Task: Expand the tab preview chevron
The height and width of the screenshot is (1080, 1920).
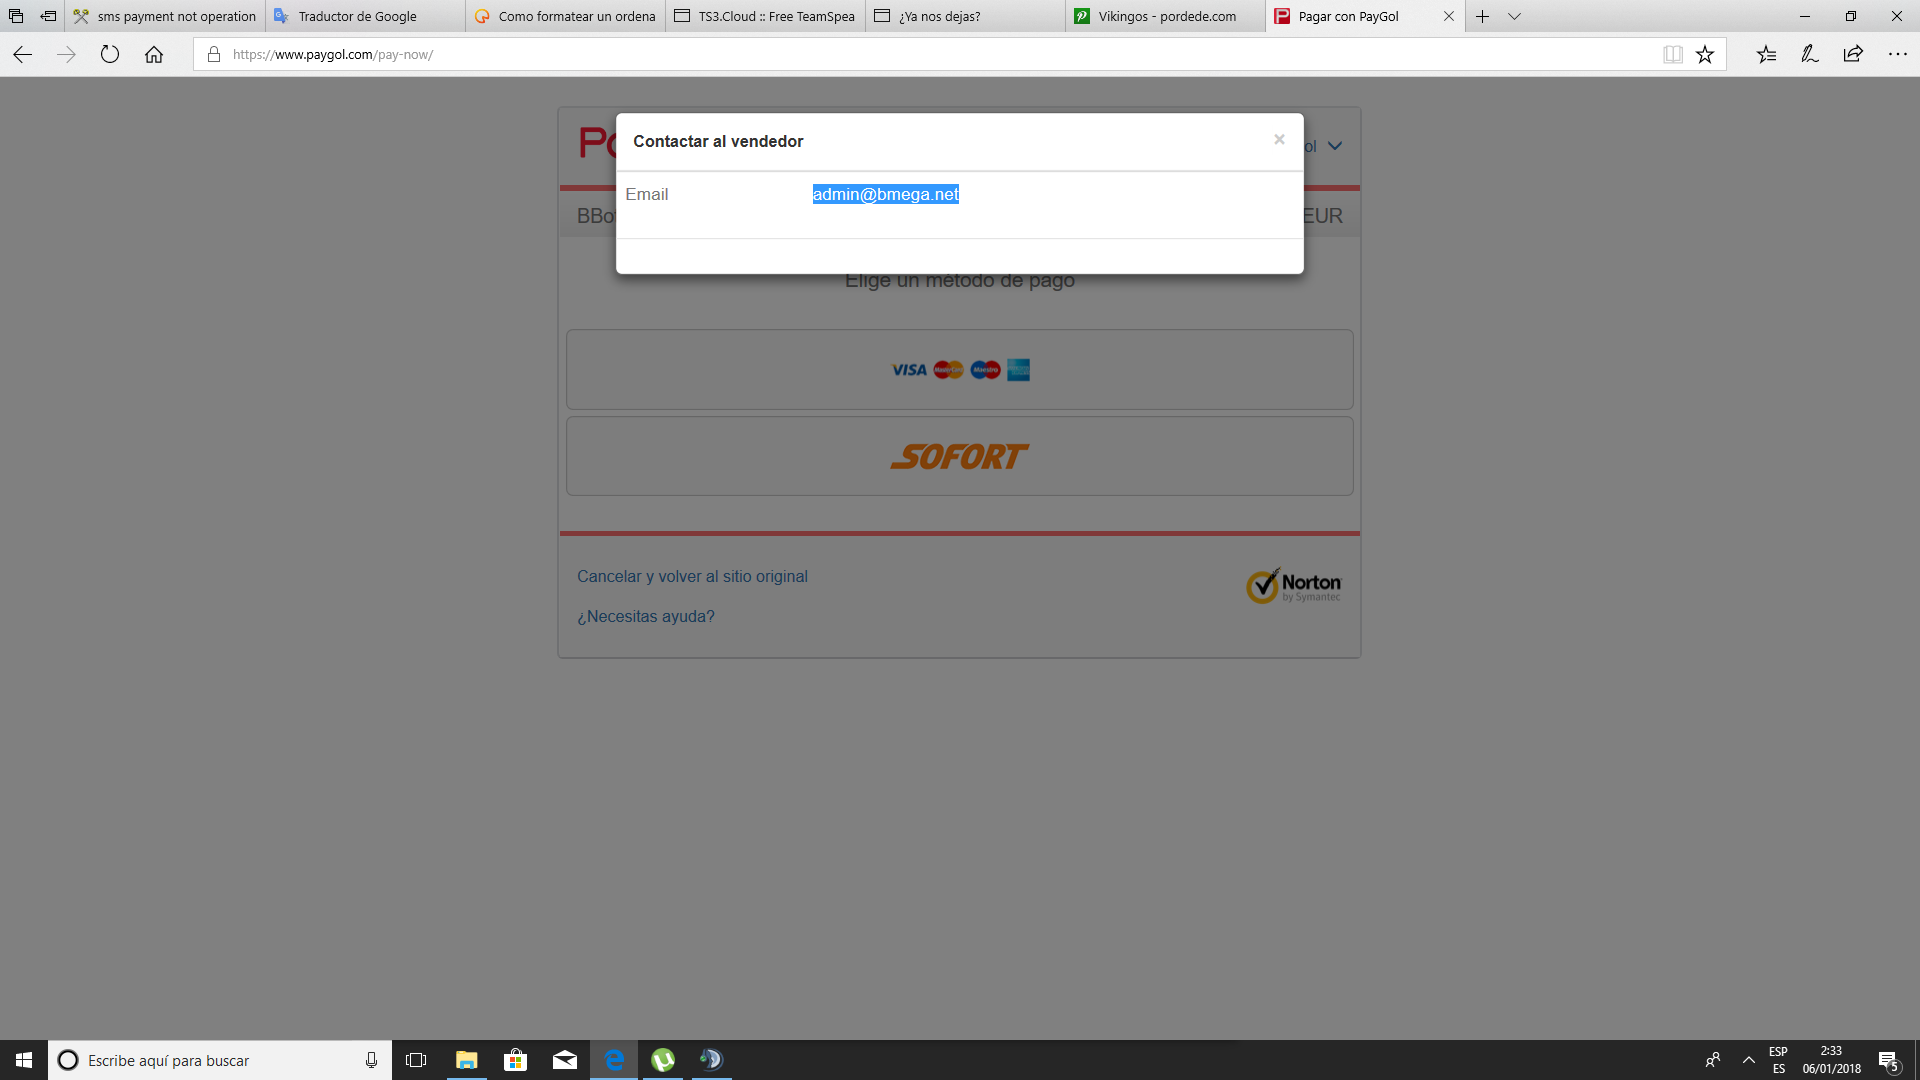Action: pyautogui.click(x=1514, y=16)
